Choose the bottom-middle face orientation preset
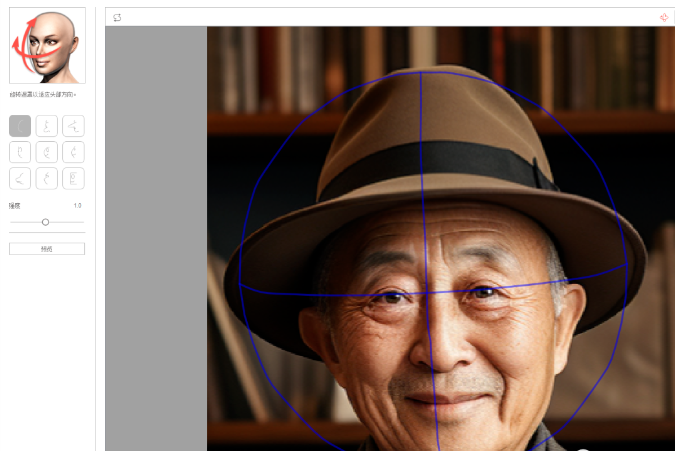Image resolution: width=675 pixels, height=451 pixels. tap(47, 178)
